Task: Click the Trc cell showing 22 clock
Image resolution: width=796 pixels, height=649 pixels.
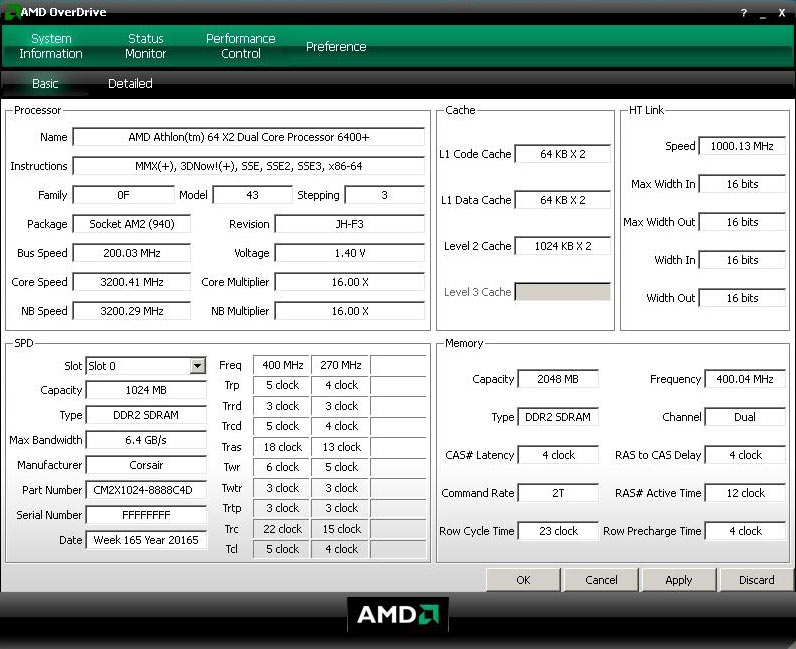Action: tap(282, 529)
